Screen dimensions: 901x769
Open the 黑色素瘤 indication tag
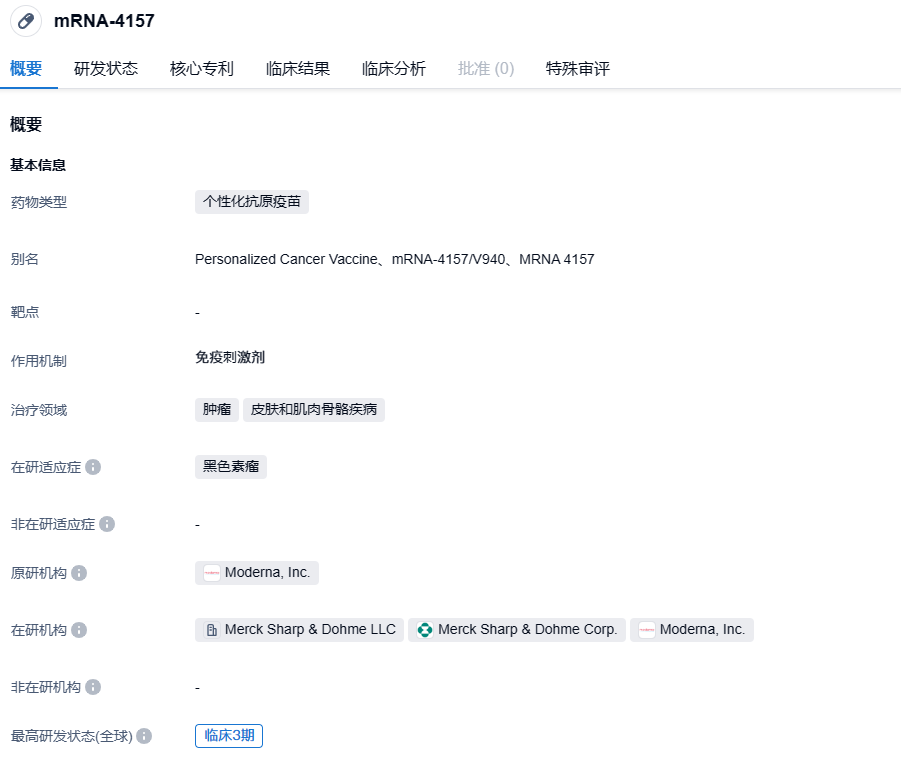tap(231, 467)
